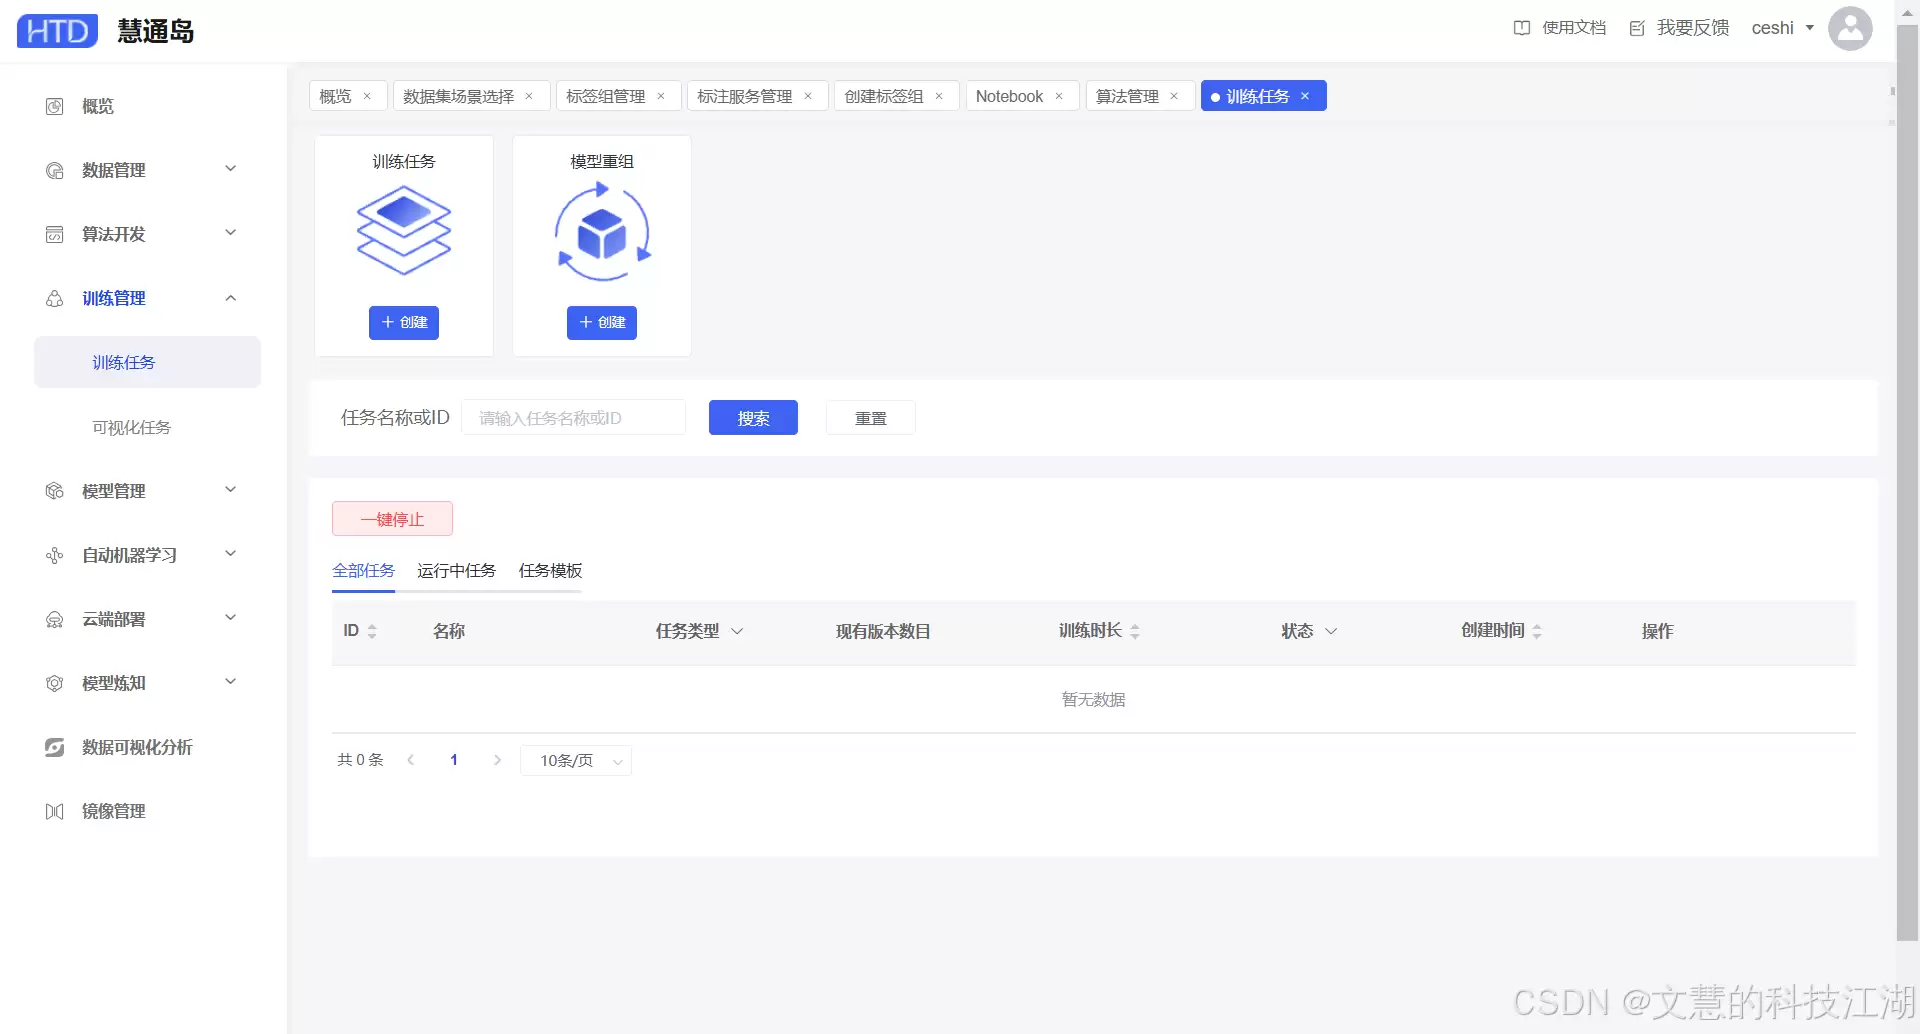Expand 自动机器学习 menu chevron
The image size is (1920, 1034).
[231, 554]
